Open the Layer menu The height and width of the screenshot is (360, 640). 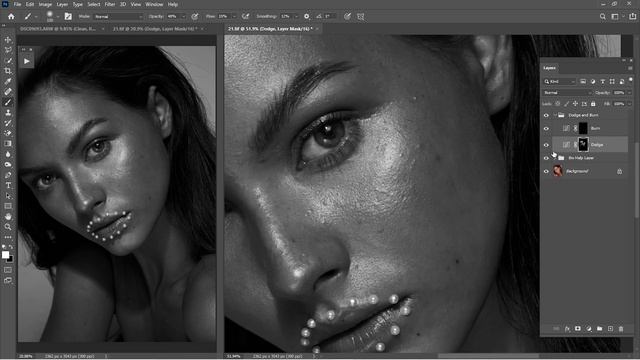[x=62, y=4]
